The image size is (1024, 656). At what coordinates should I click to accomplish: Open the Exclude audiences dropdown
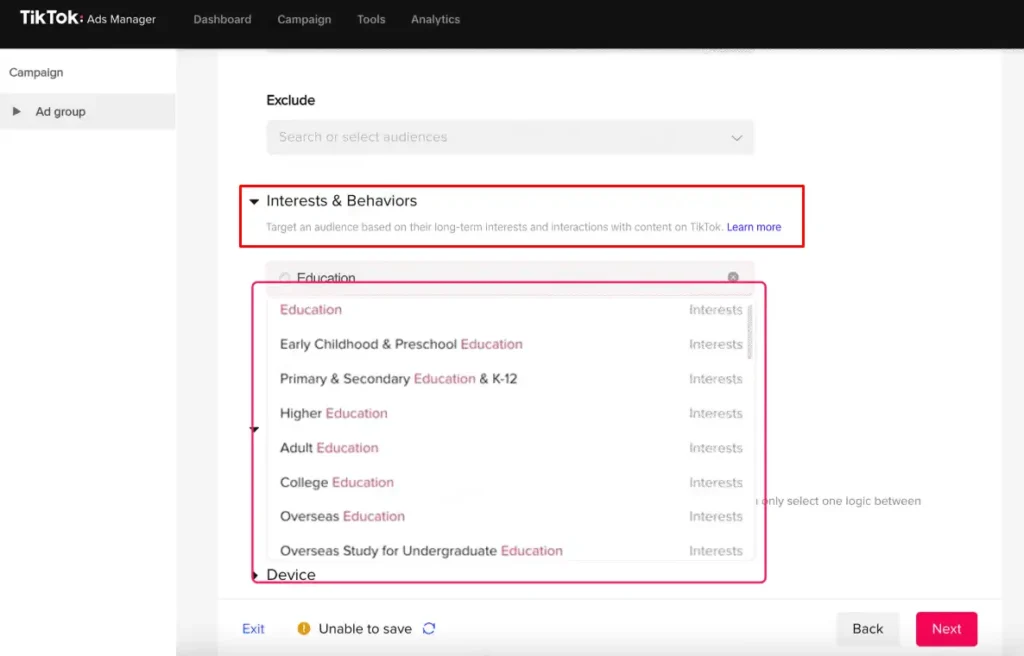pyautogui.click(x=510, y=137)
